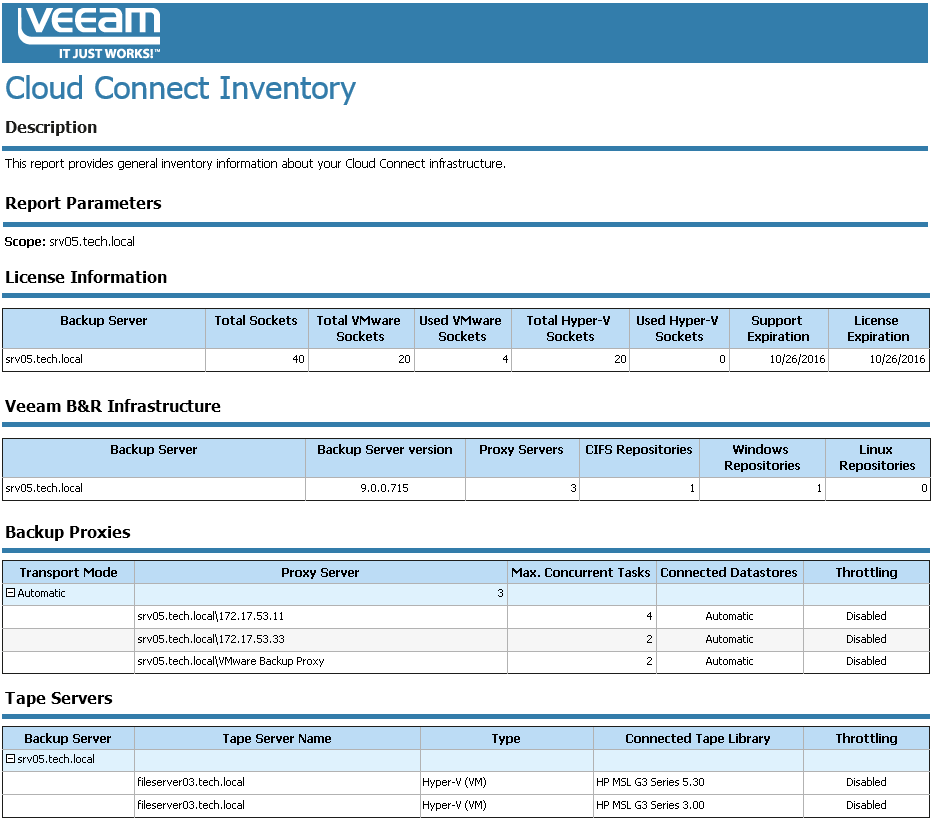Click the Used Hyper-V Sockets column header
933x824 pixels.
[x=678, y=328]
